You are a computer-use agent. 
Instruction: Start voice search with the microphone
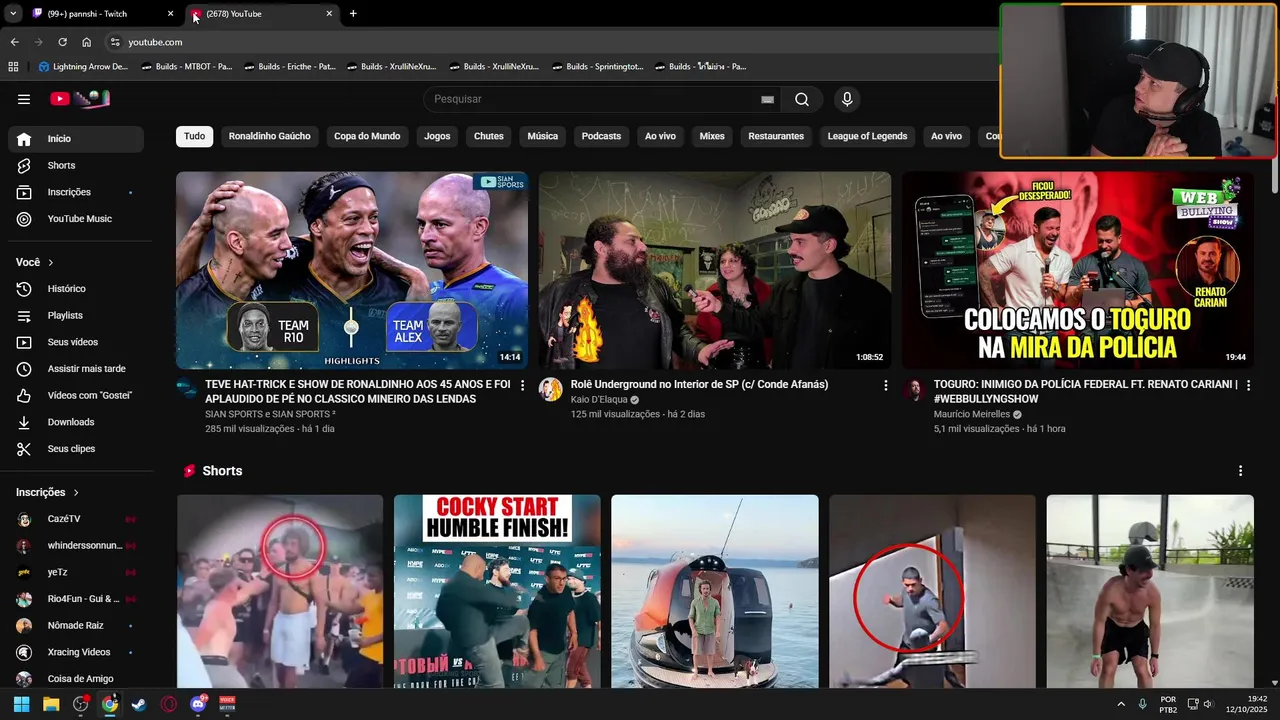(847, 99)
